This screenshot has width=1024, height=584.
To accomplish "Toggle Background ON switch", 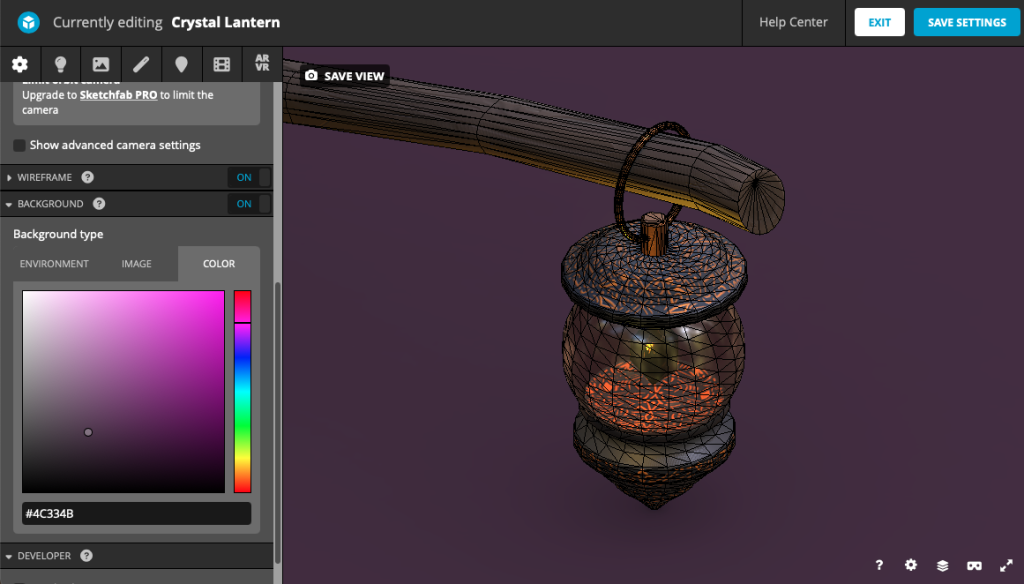I will click(249, 204).
